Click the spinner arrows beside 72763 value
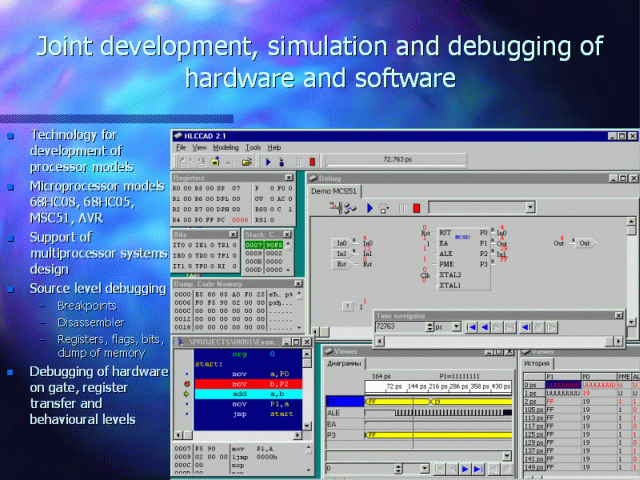The width and height of the screenshot is (640, 480). point(428,327)
